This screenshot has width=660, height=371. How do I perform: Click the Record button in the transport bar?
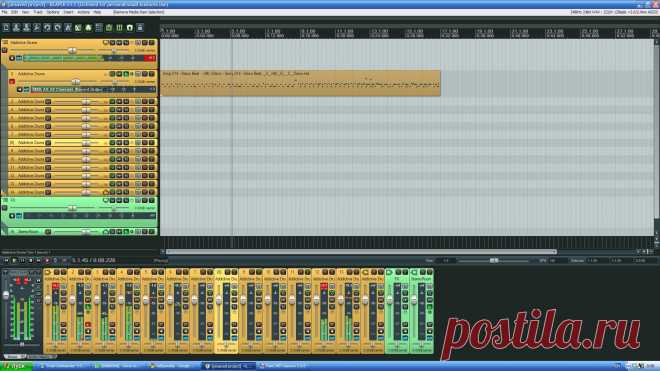pos(47,261)
